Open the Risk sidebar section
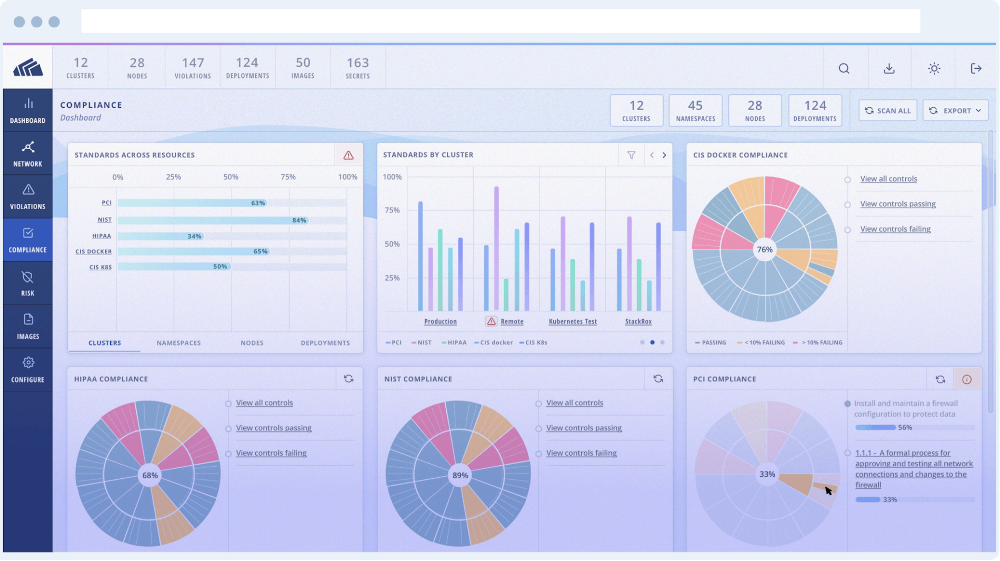Image resolution: width=1000 pixels, height=561 pixels. point(28,282)
